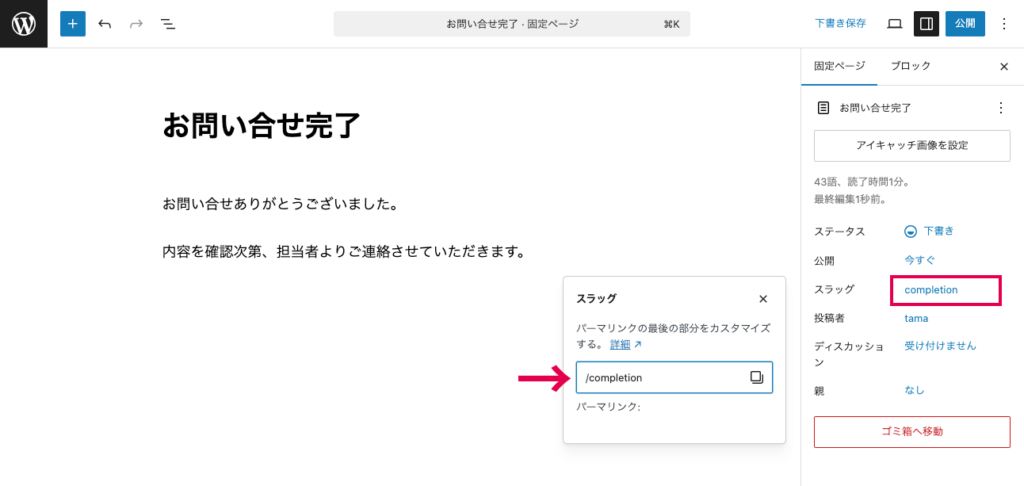Open the top-right options kebab menu
This screenshot has width=1024, height=486.
coord(1004,24)
